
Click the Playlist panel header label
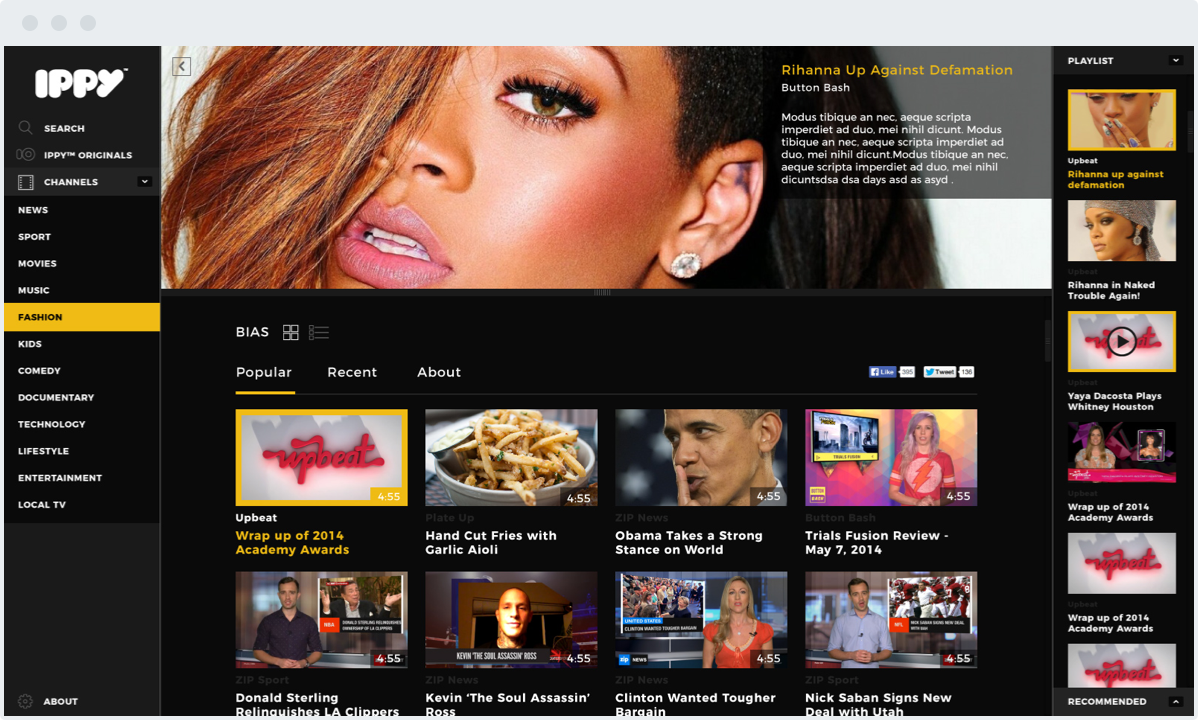click(x=1090, y=60)
